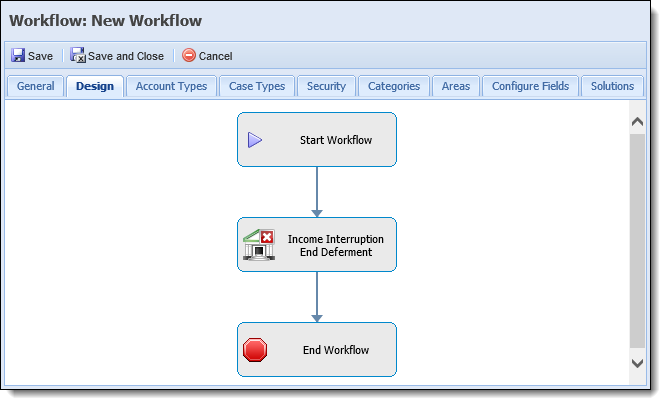This screenshot has width=666, height=405.
Task: Select the Design tab
Action: click(x=95, y=86)
